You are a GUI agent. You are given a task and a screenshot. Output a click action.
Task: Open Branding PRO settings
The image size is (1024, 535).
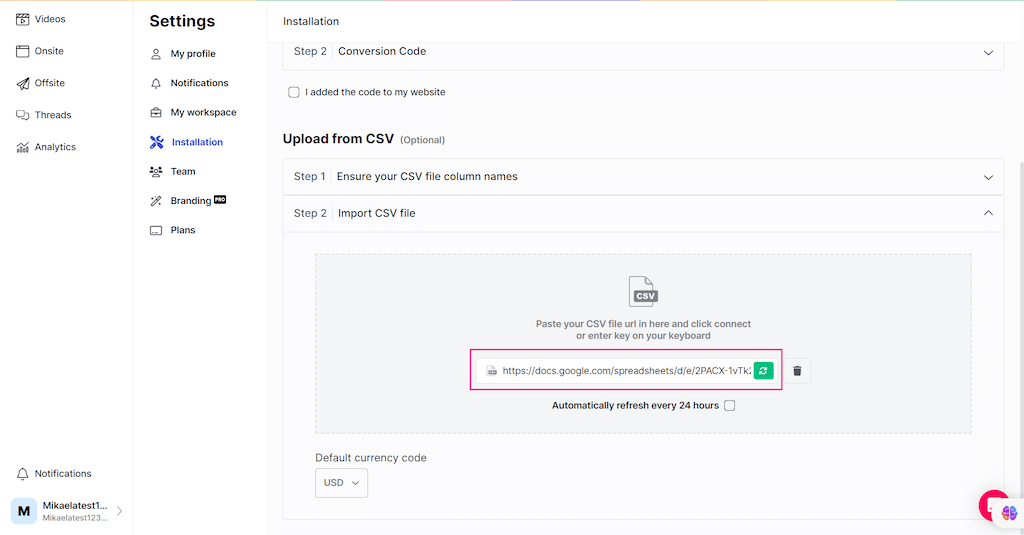190,201
